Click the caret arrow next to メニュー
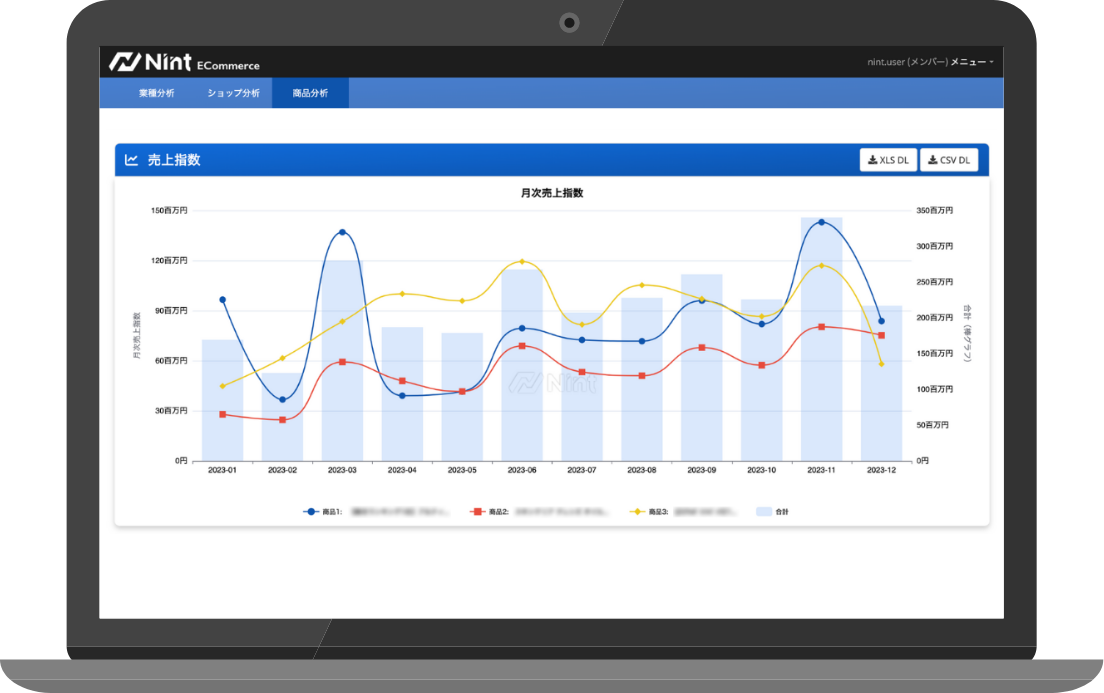 pyautogui.click(x=991, y=62)
